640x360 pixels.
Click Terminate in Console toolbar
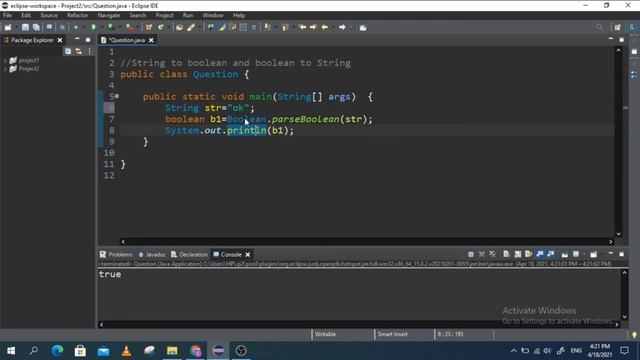tap(471, 254)
